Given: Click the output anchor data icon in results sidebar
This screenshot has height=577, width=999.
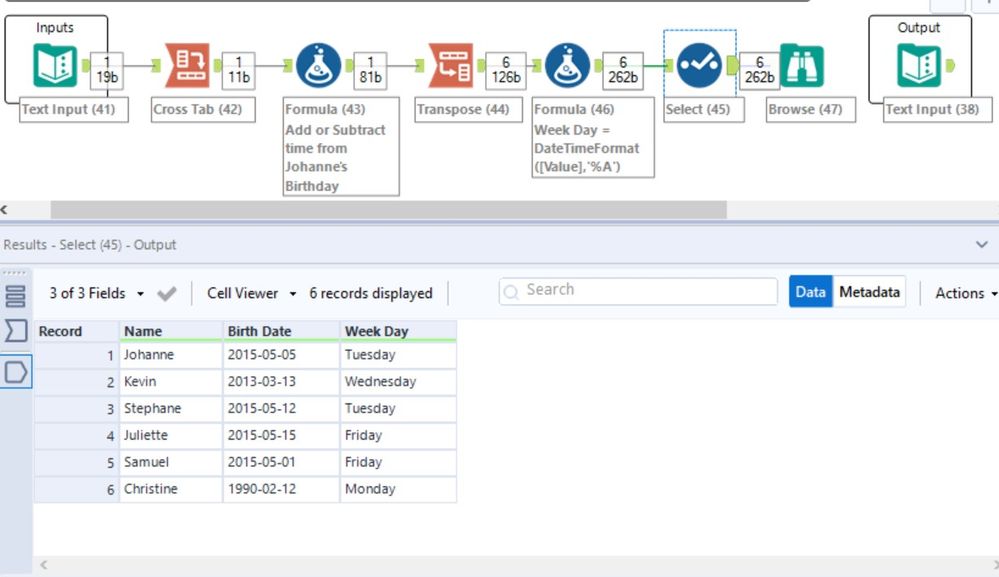Looking at the screenshot, I should [x=15, y=372].
